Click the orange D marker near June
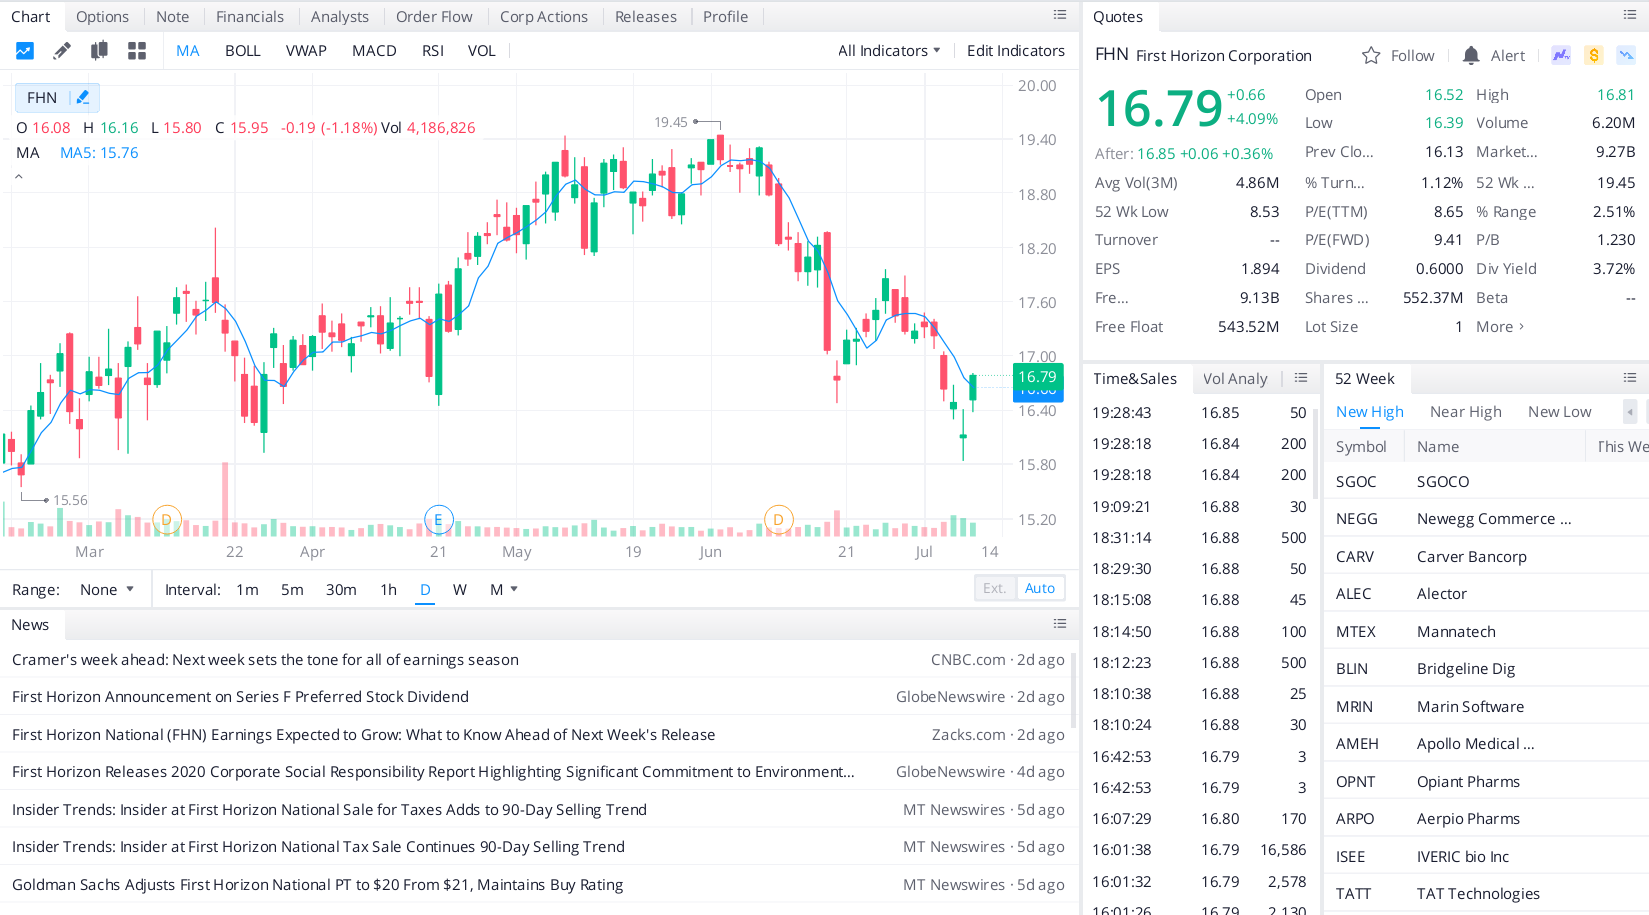Screen dimensions: 1649x915 (x=778, y=520)
